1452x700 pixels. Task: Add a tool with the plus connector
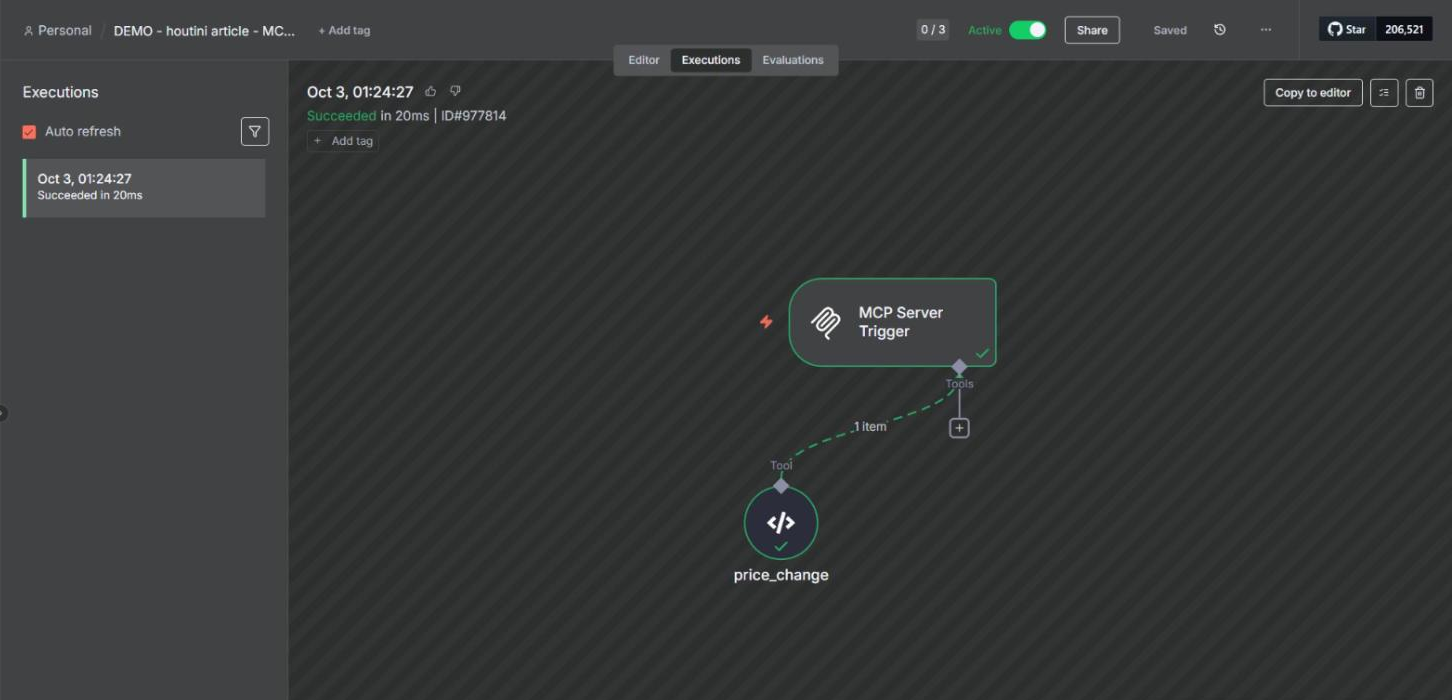point(959,428)
